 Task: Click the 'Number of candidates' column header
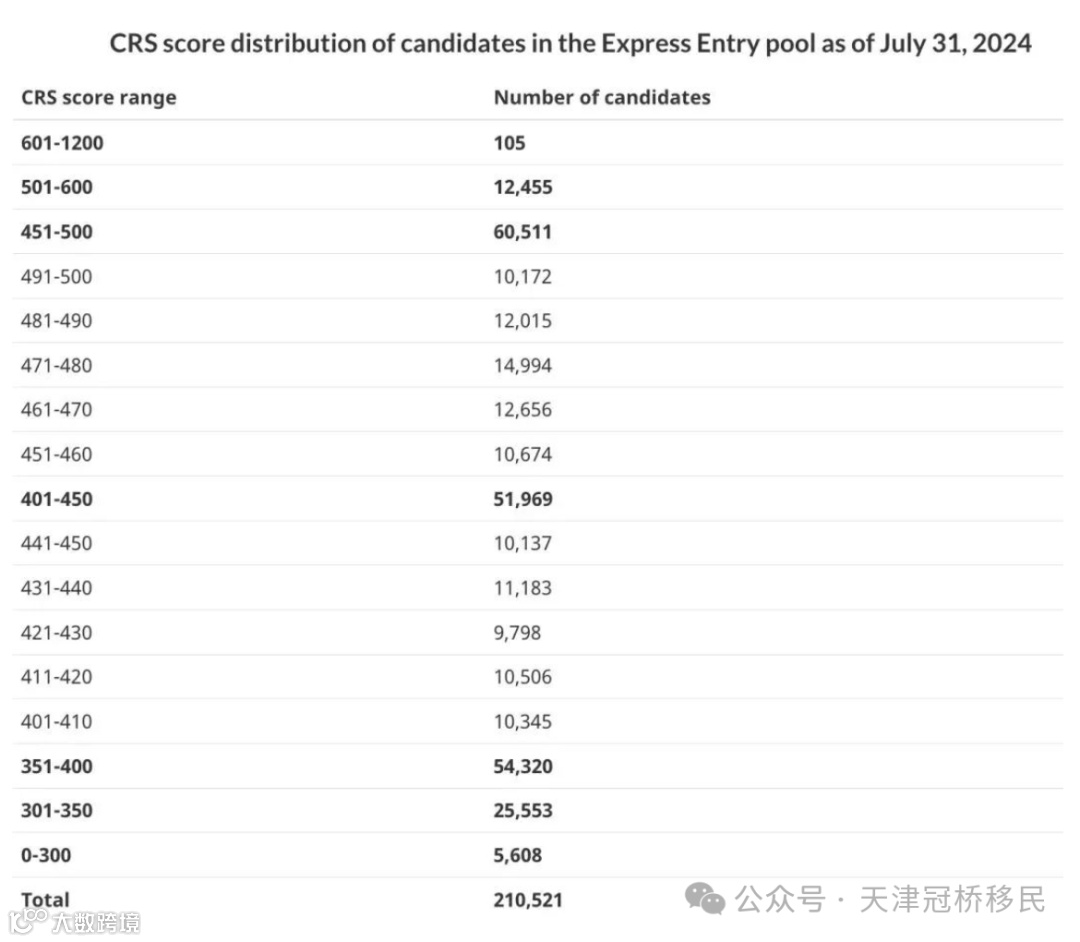(602, 97)
